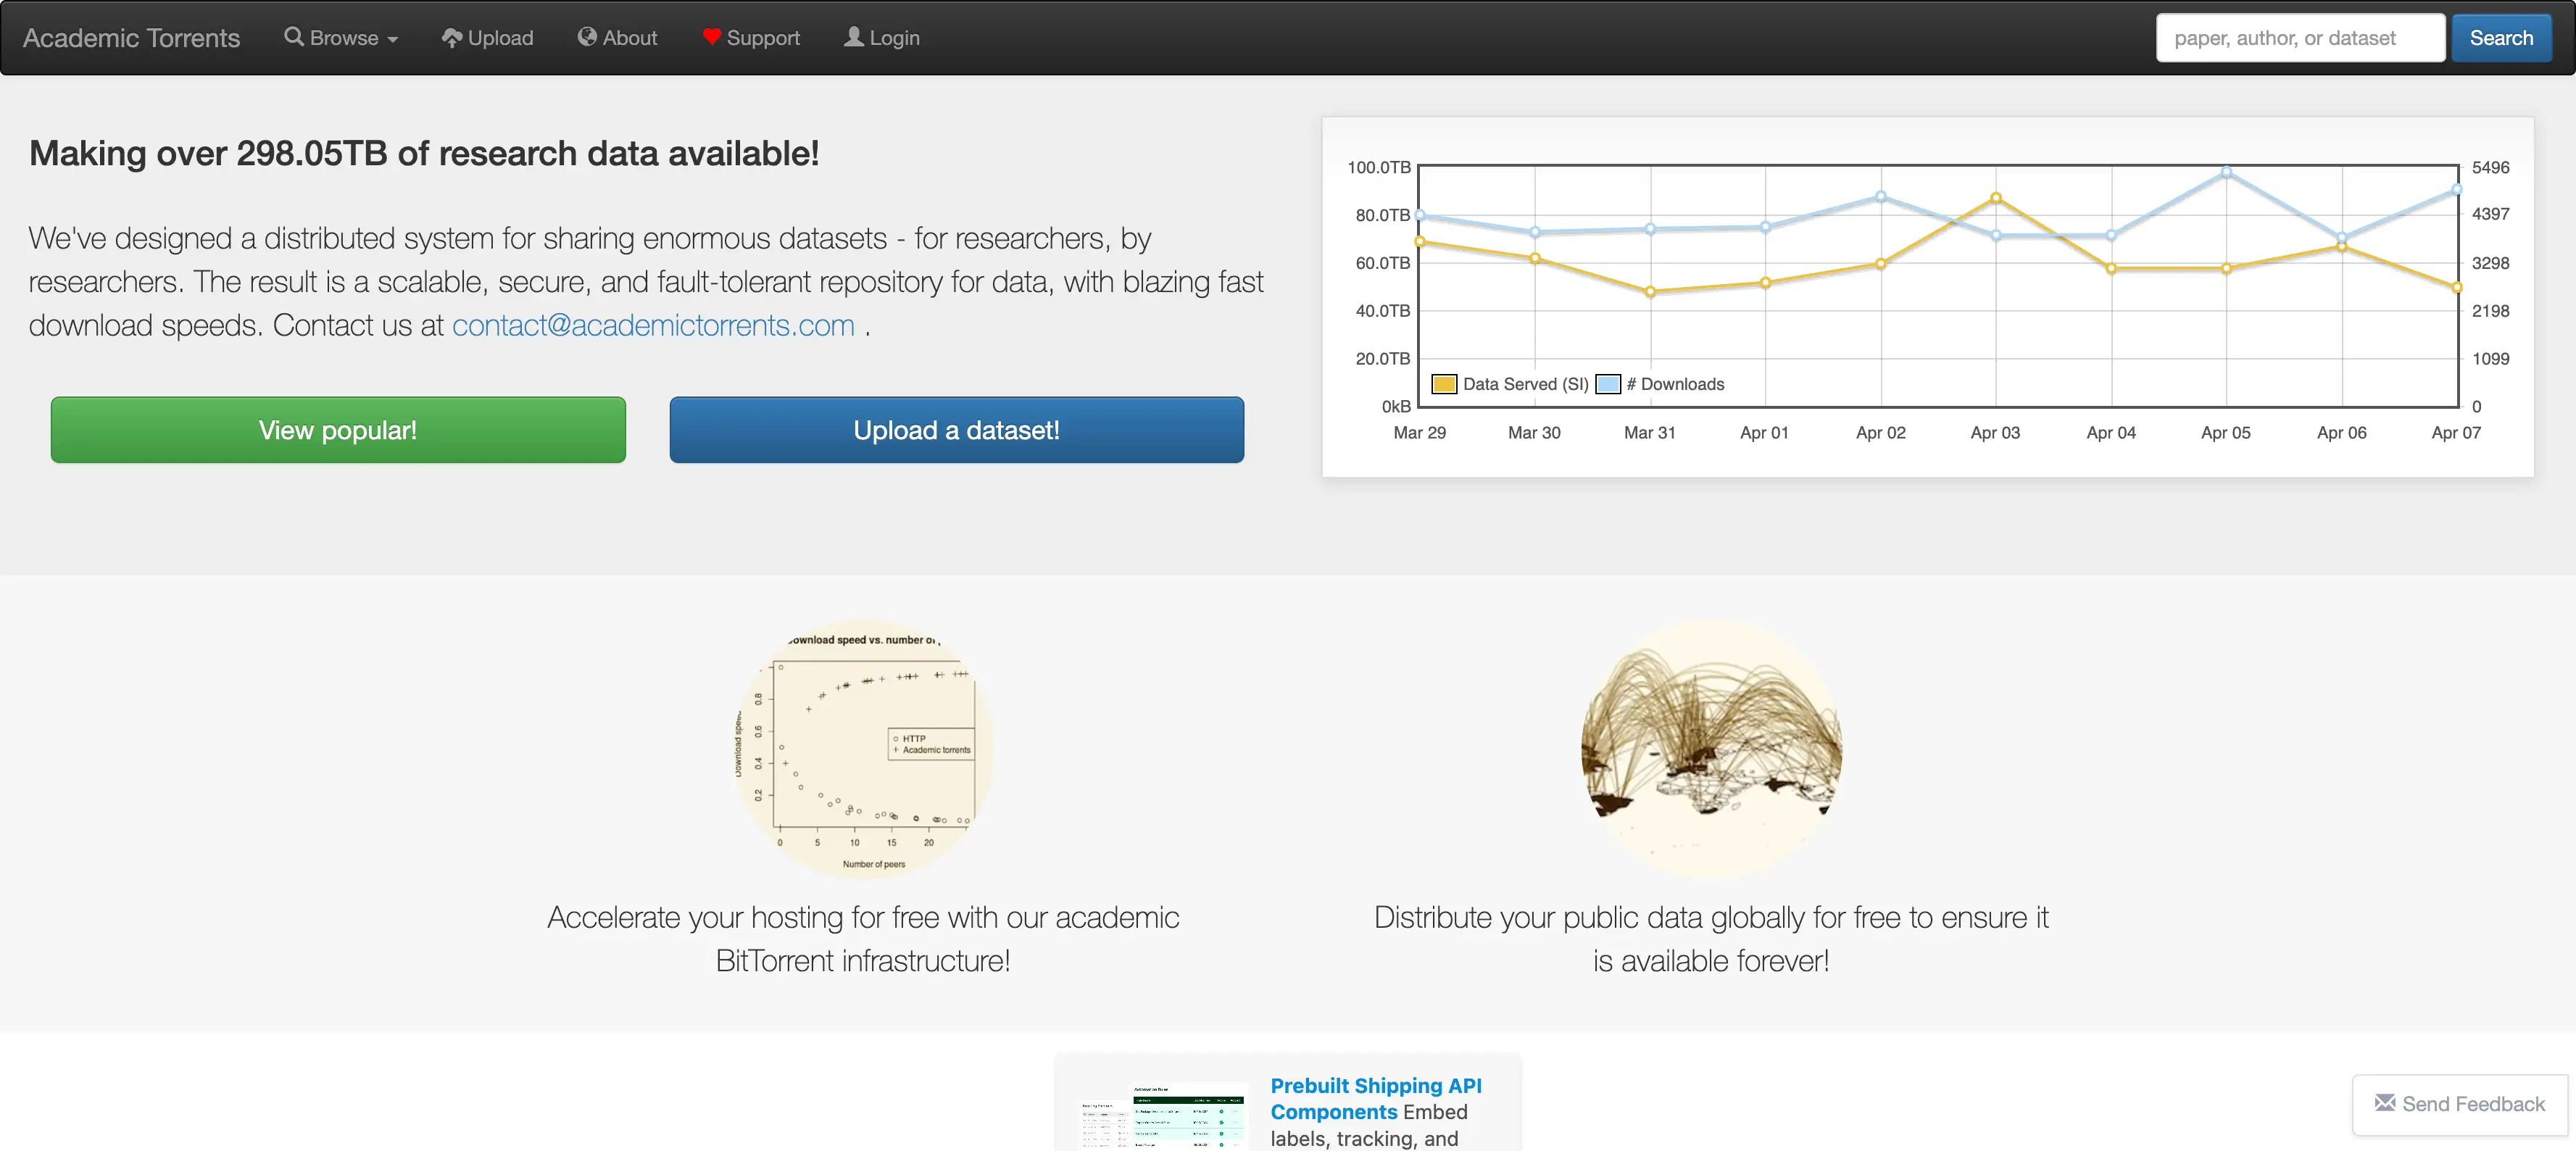
Task: Click the green View popular! button
Action: click(338, 430)
